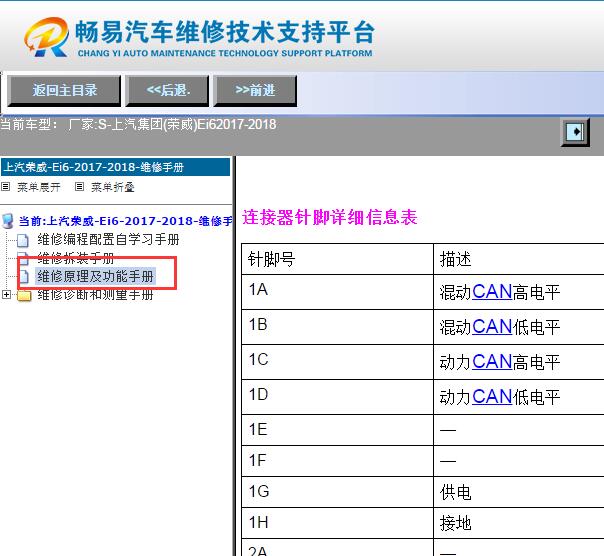Click the >>前进 forward button
The image size is (604, 556).
[x=255, y=91]
